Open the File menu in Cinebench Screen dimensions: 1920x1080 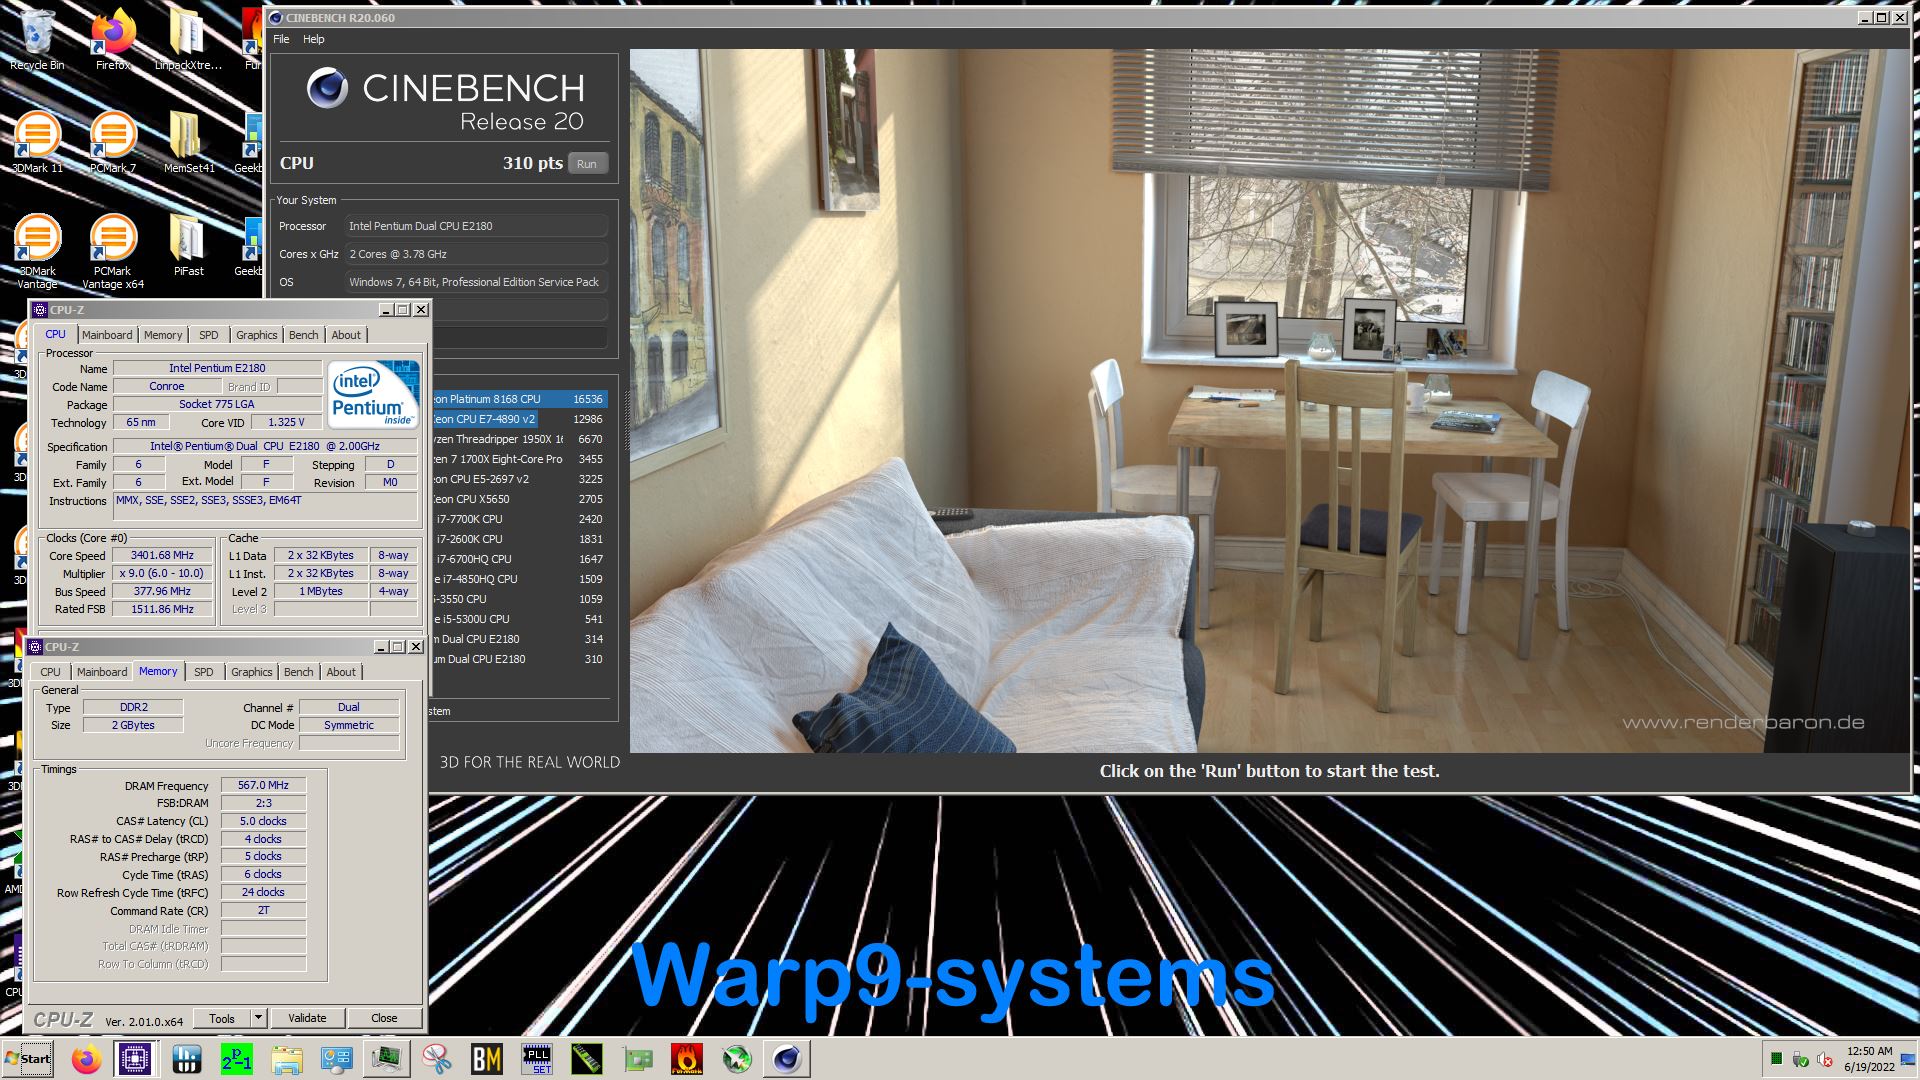point(281,39)
